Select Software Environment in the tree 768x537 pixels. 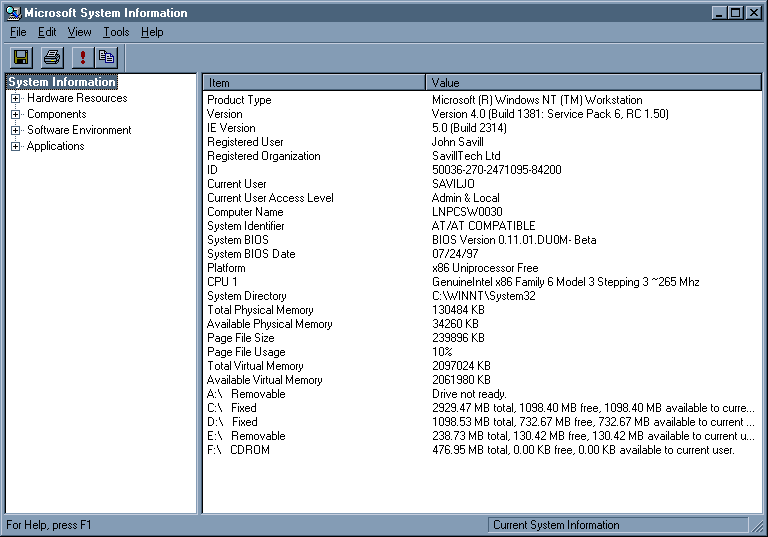coord(79,130)
